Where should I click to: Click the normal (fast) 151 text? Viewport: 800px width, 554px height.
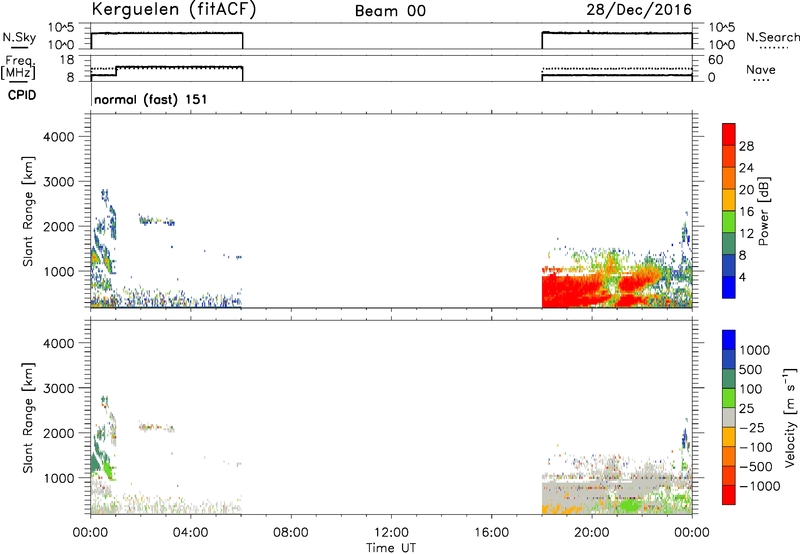pos(151,99)
